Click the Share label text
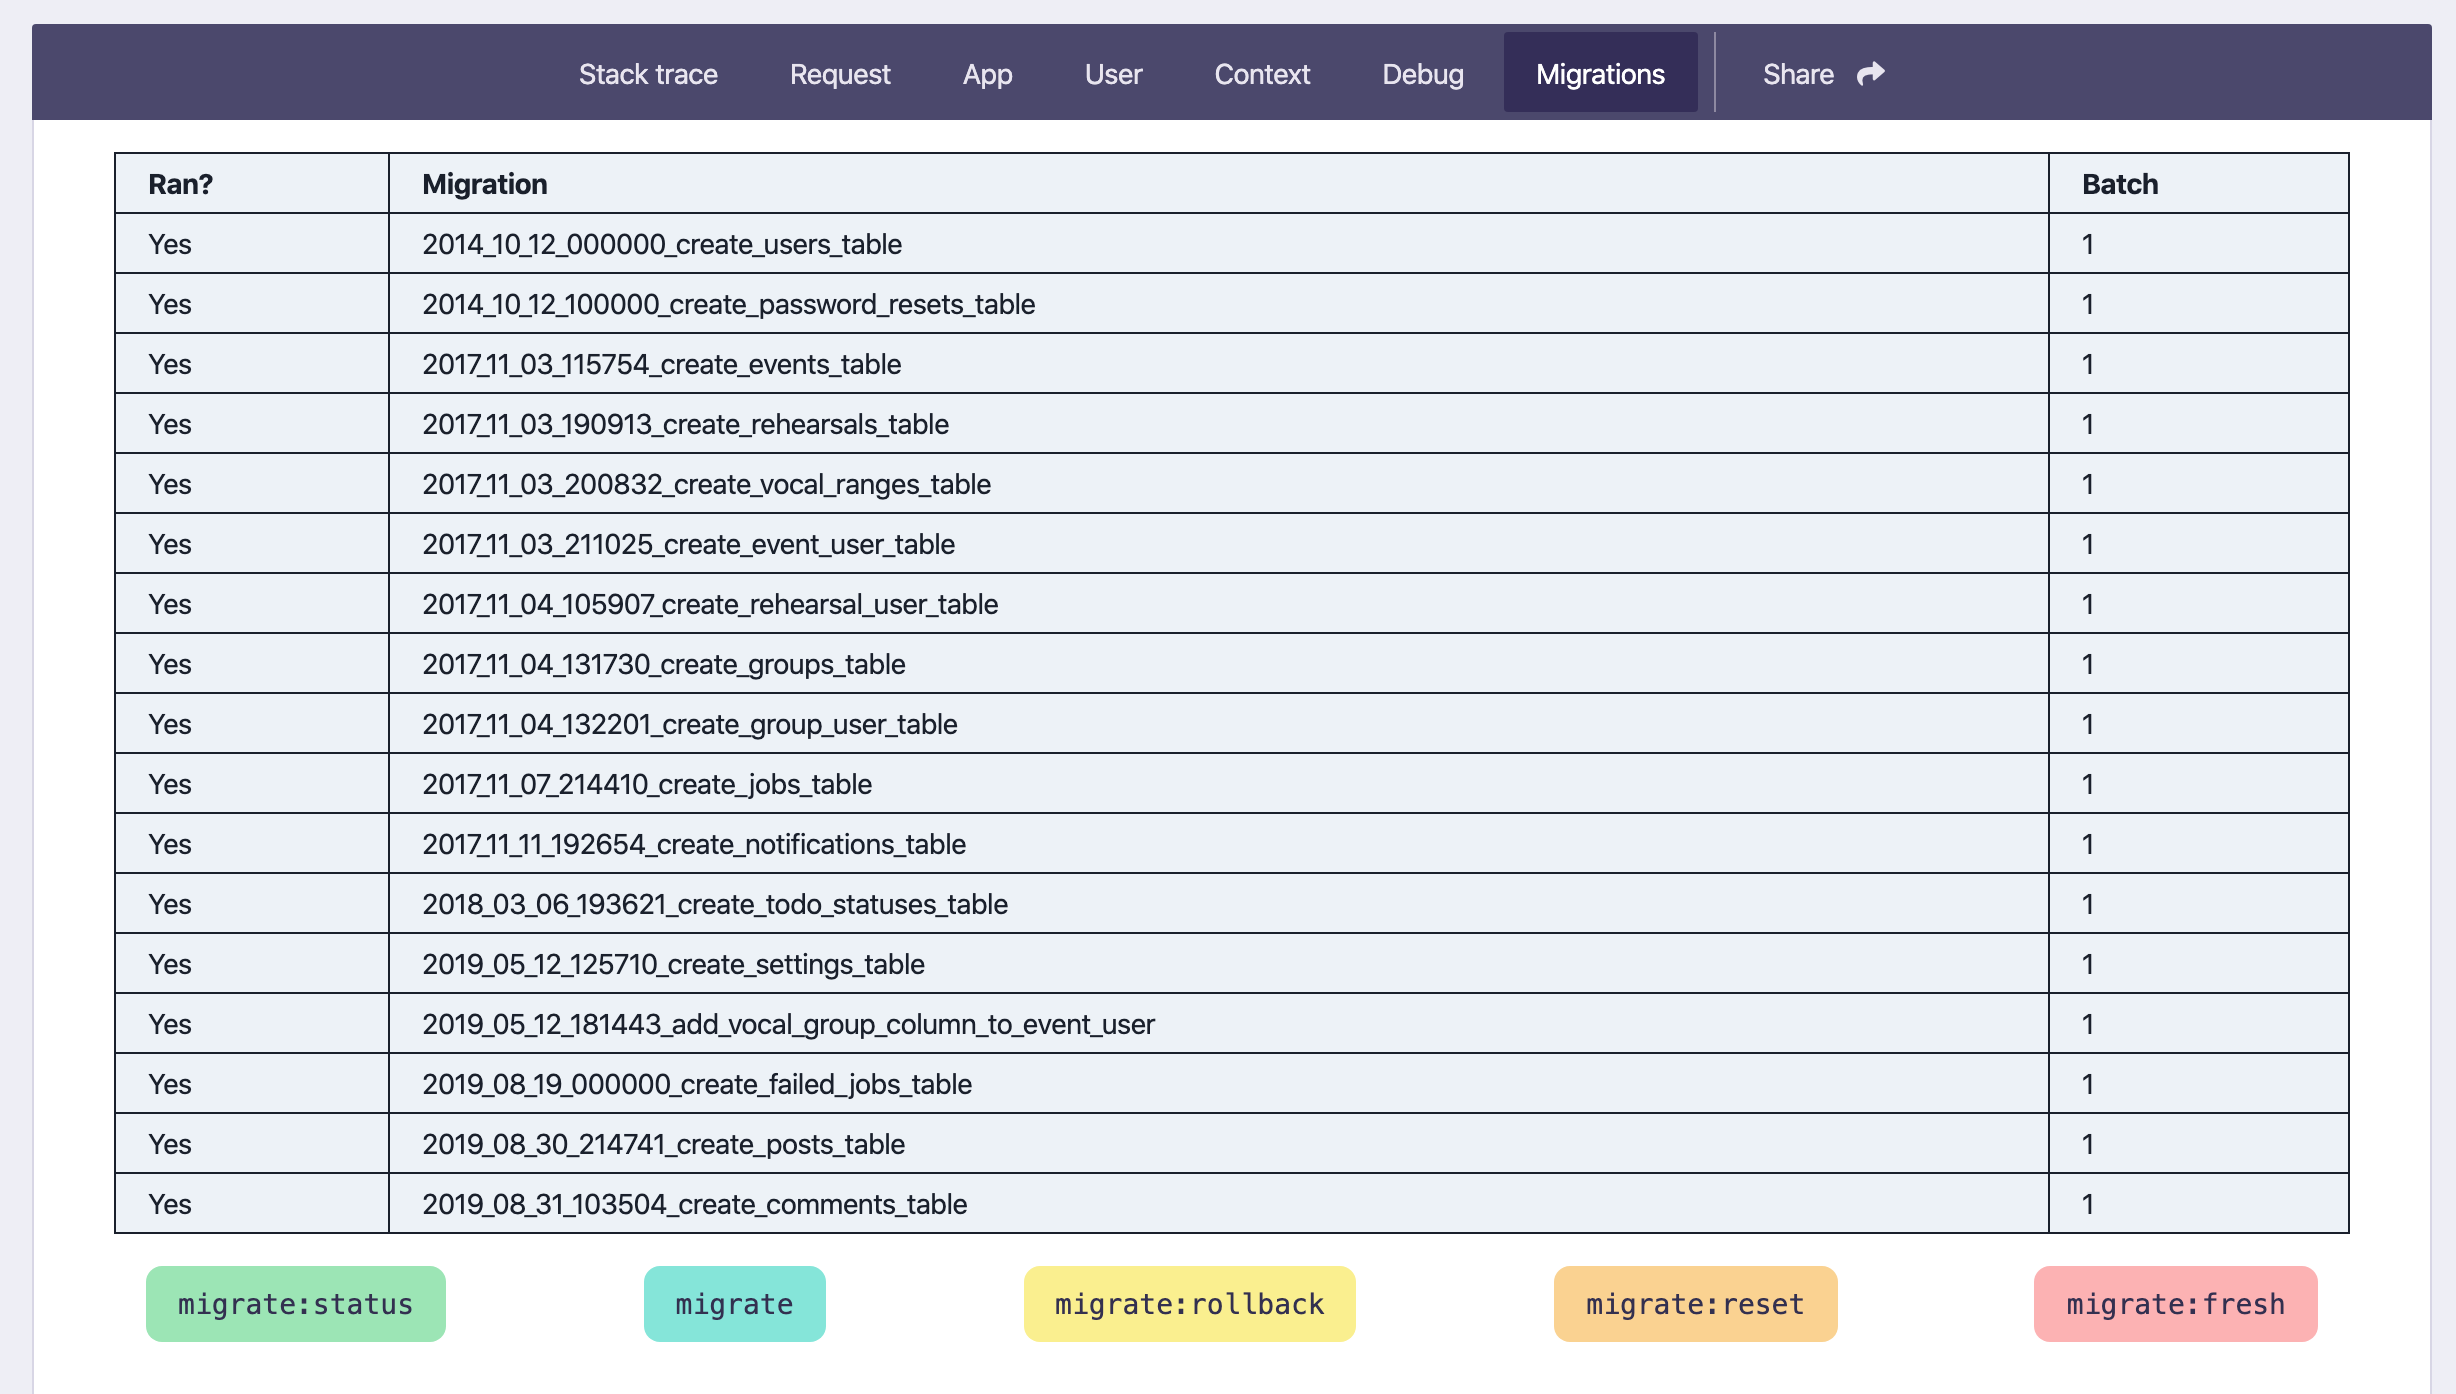 [1797, 74]
